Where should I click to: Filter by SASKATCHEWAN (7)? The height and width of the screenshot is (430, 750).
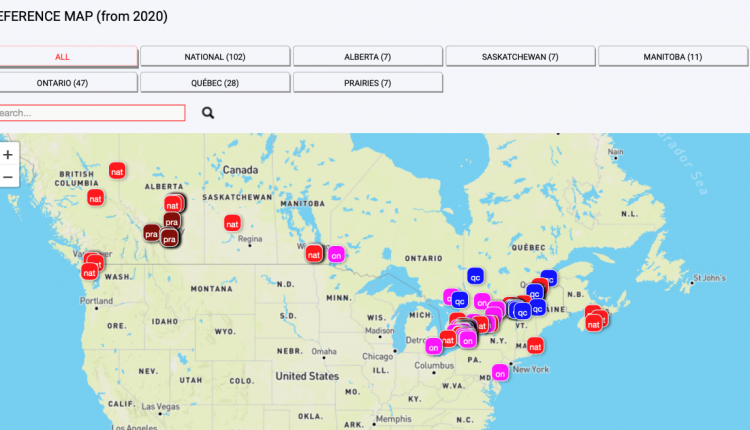[x=520, y=57]
